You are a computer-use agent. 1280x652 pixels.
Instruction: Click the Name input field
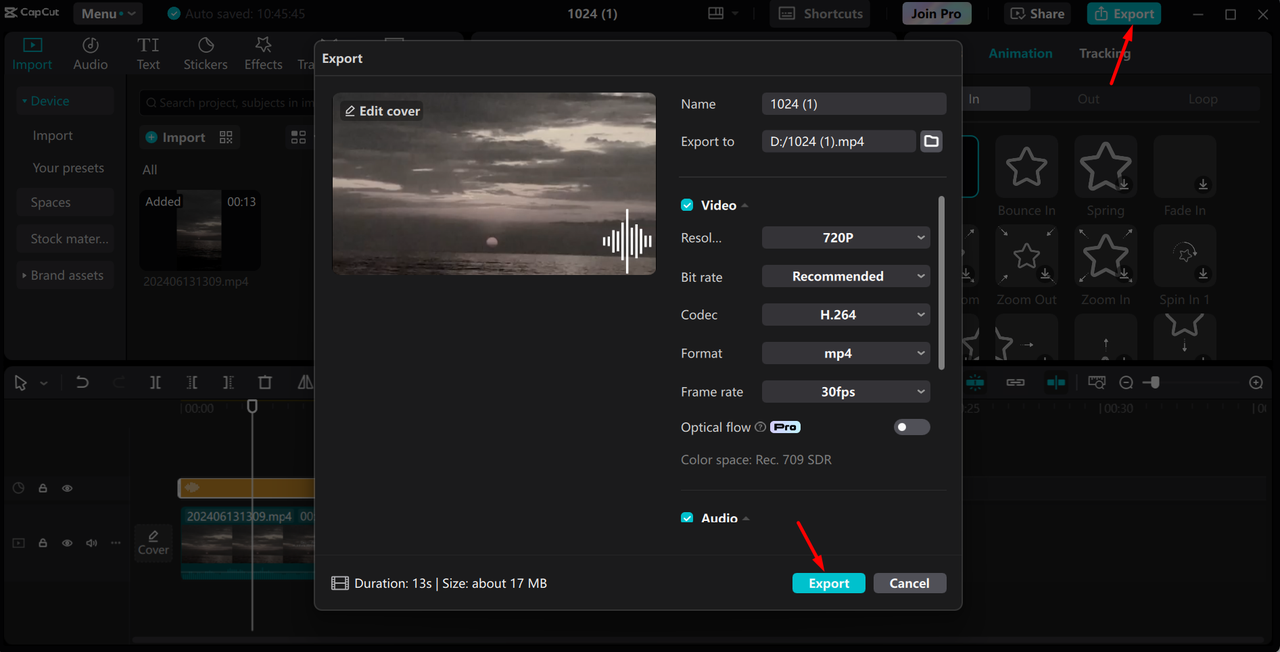pyautogui.click(x=854, y=104)
